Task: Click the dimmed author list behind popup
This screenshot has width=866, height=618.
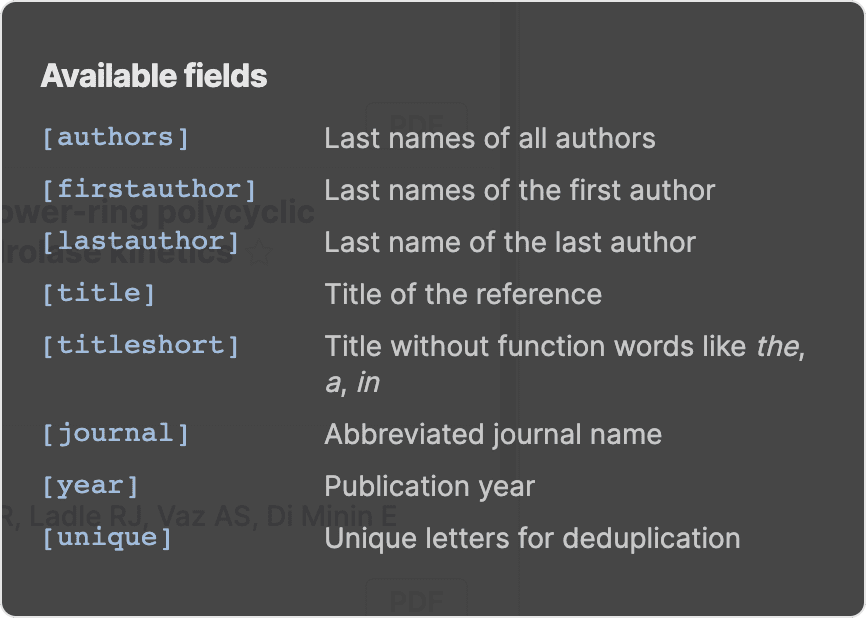Action: coord(200,516)
